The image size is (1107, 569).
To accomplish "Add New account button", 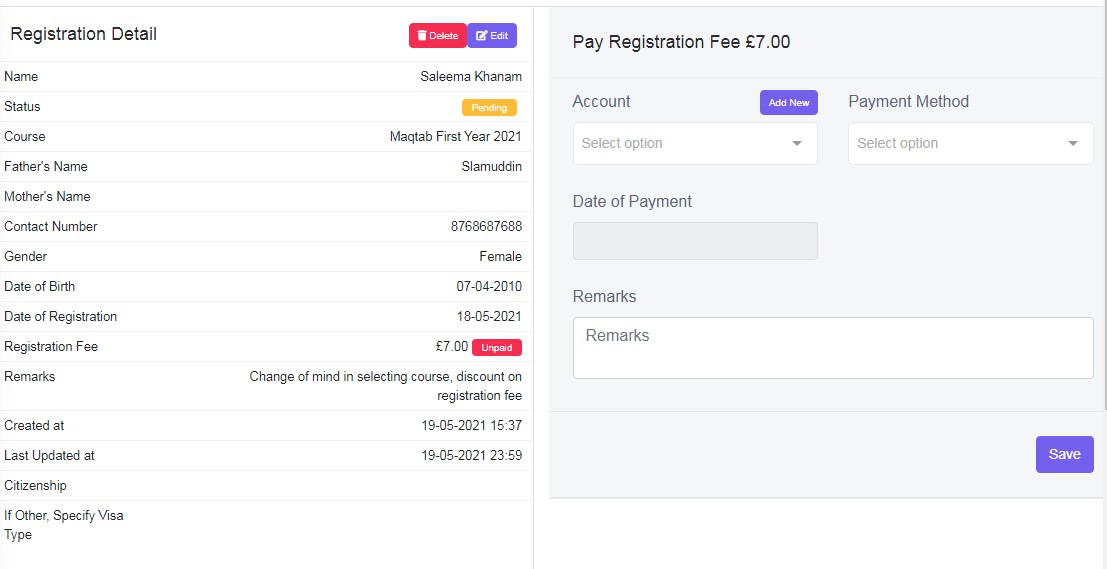I will pos(789,102).
